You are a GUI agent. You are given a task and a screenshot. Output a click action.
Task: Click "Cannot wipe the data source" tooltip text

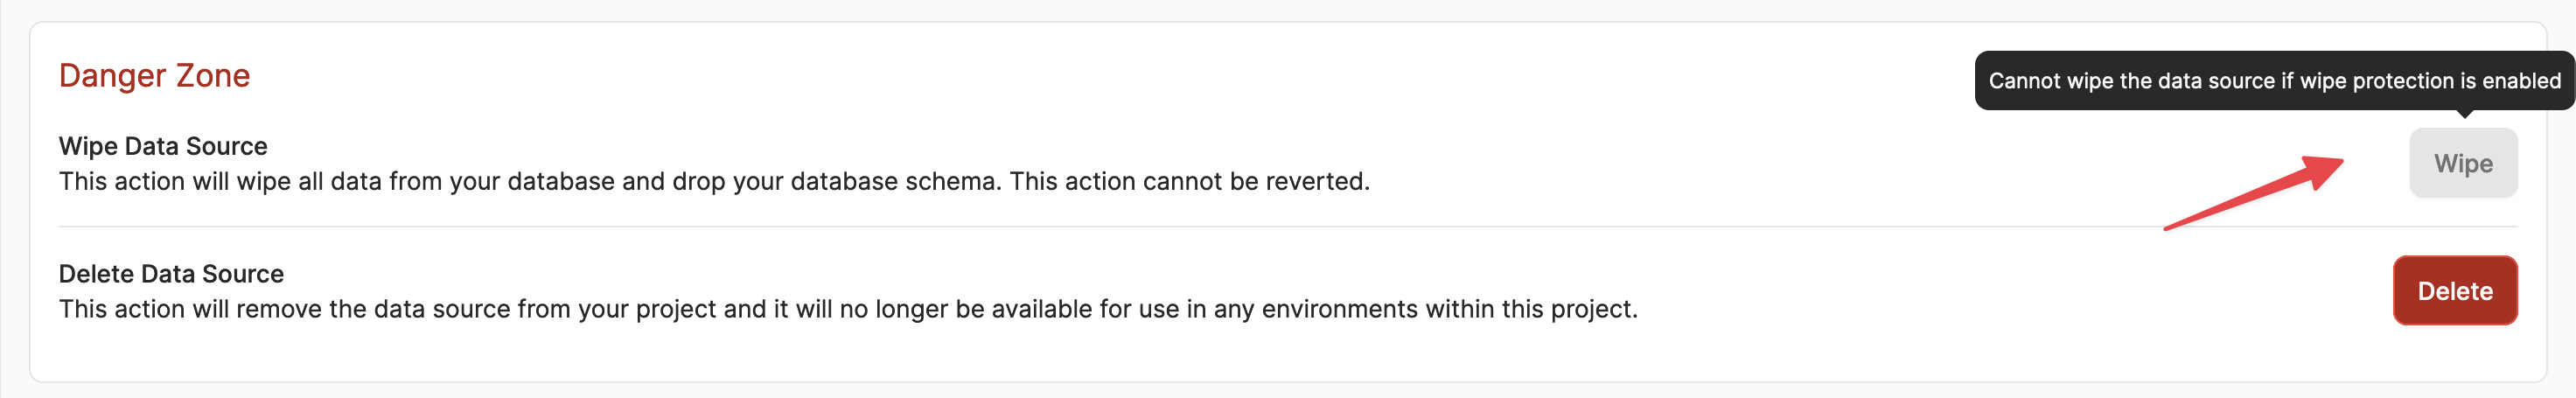pyautogui.click(x=2131, y=81)
